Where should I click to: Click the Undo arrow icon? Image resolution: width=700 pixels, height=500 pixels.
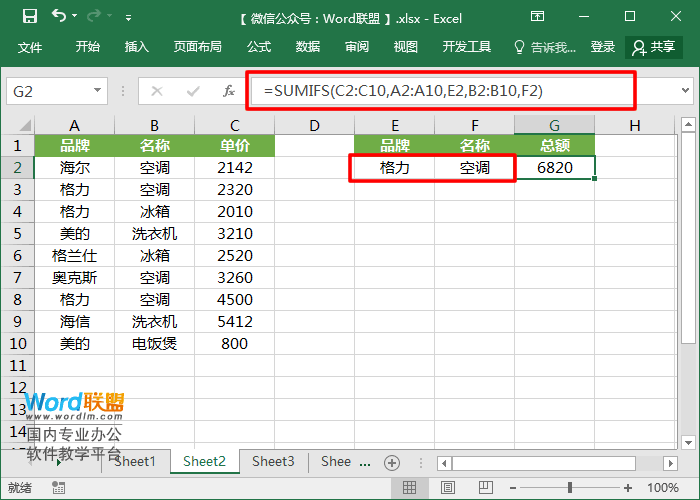coord(59,17)
